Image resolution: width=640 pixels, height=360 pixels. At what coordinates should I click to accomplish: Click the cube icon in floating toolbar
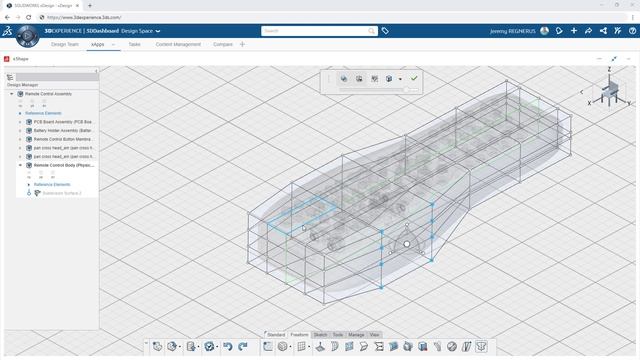coord(389,79)
